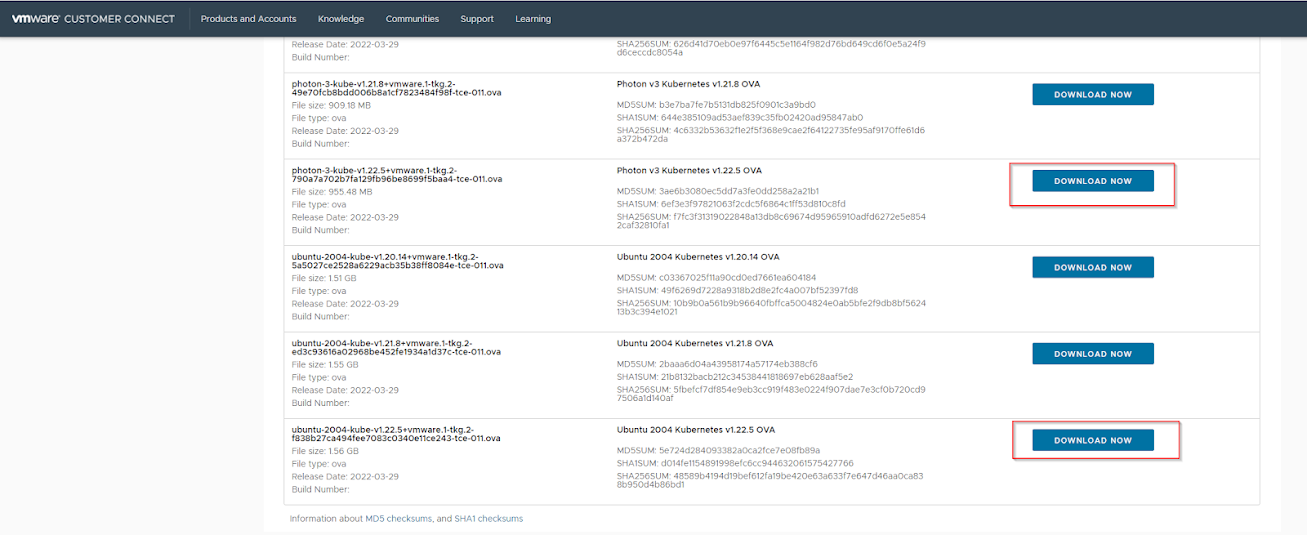Click the SHA256SUM value starting 5fbefcf7df854
This screenshot has width=1307, height=535.
tap(771, 393)
